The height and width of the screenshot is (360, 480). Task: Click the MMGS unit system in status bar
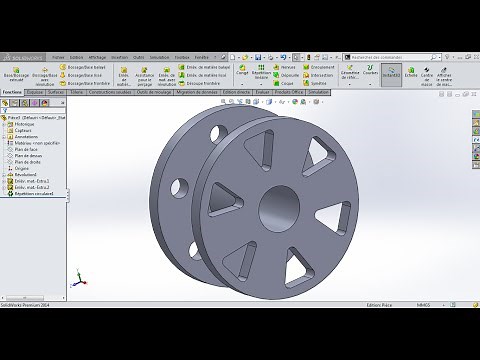(x=423, y=305)
